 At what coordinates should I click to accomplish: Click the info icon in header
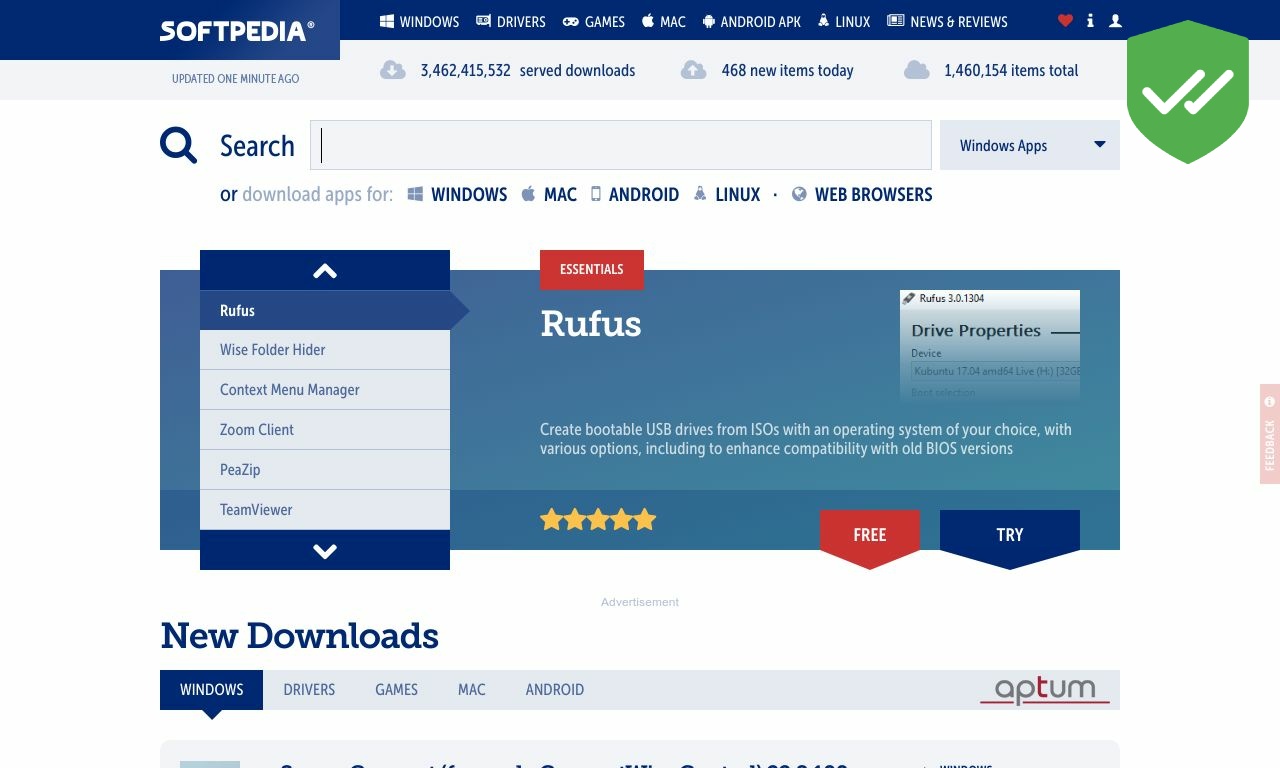[1090, 21]
